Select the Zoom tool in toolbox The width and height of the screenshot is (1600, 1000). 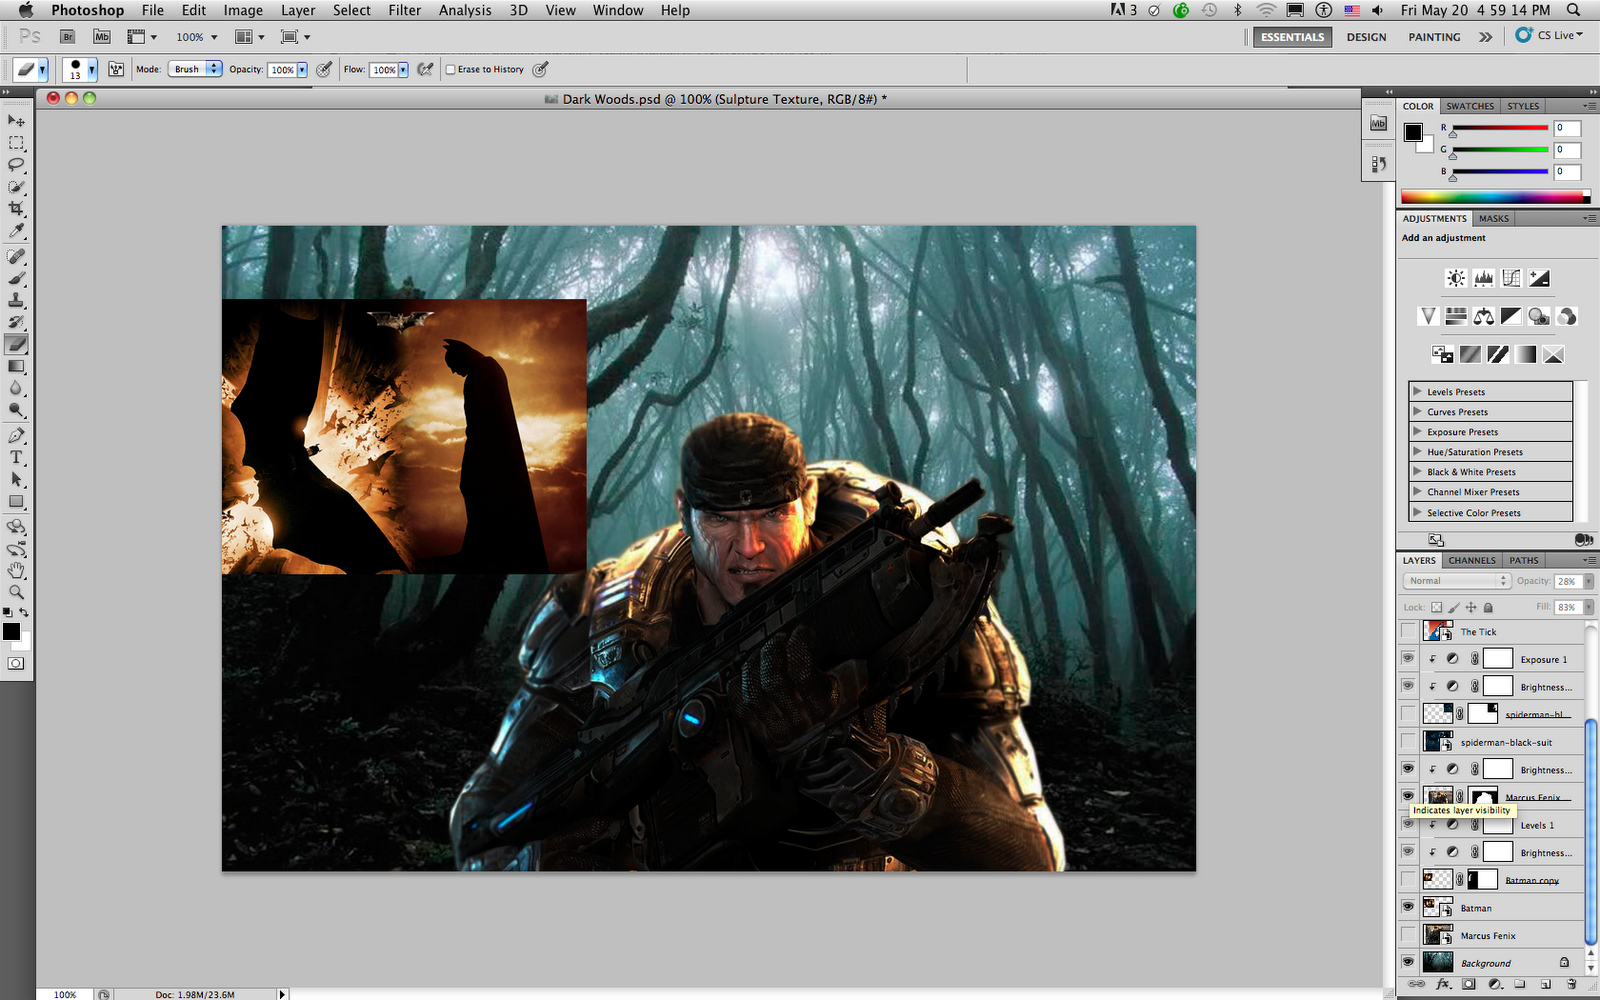point(16,592)
